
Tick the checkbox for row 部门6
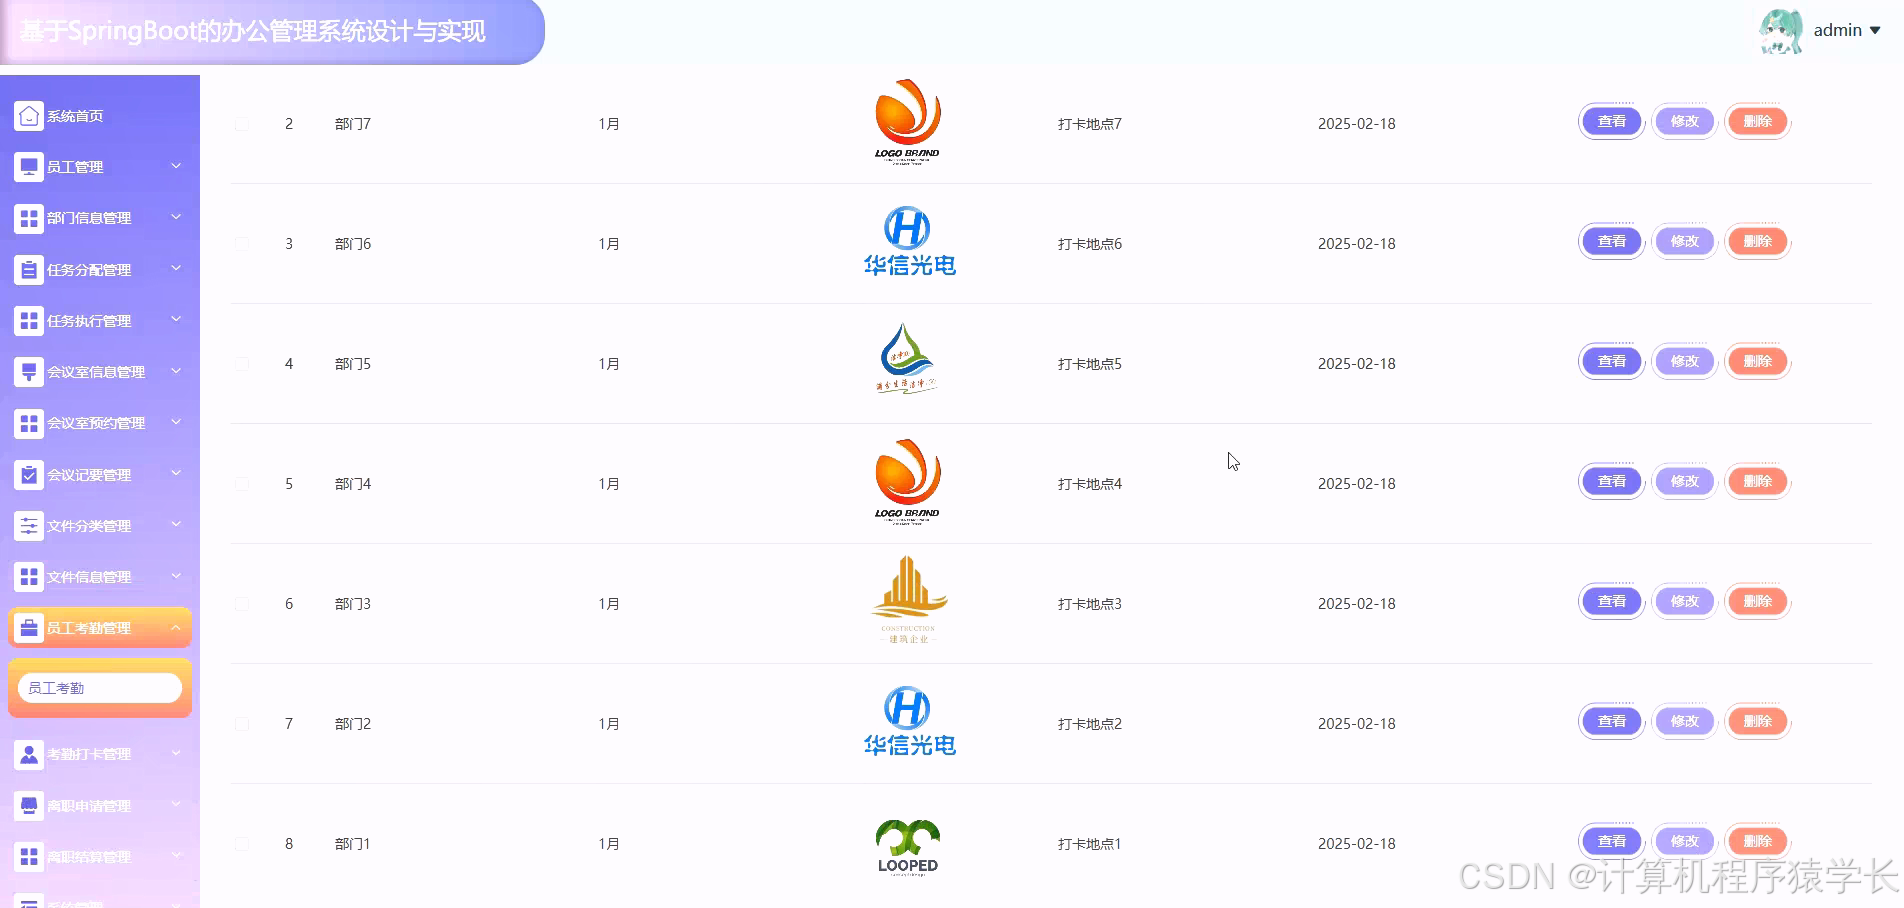click(242, 244)
